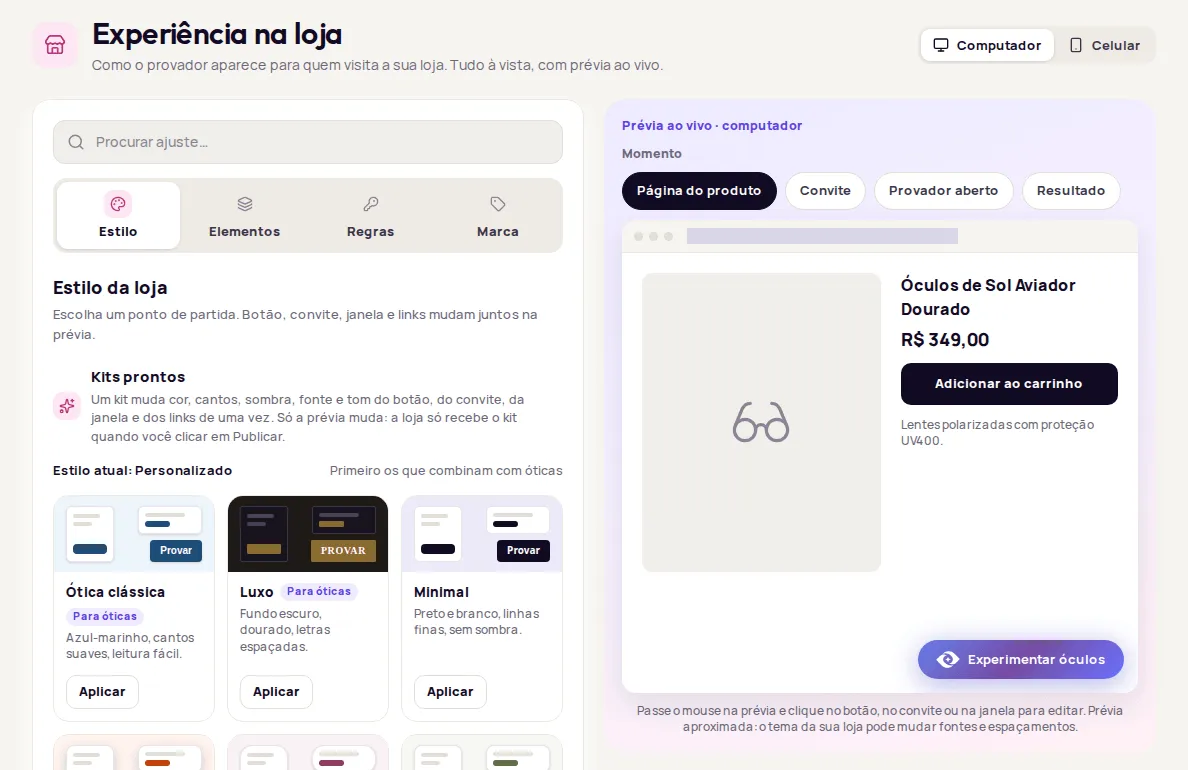
Task: Open the Marca tab
Action: (x=498, y=215)
